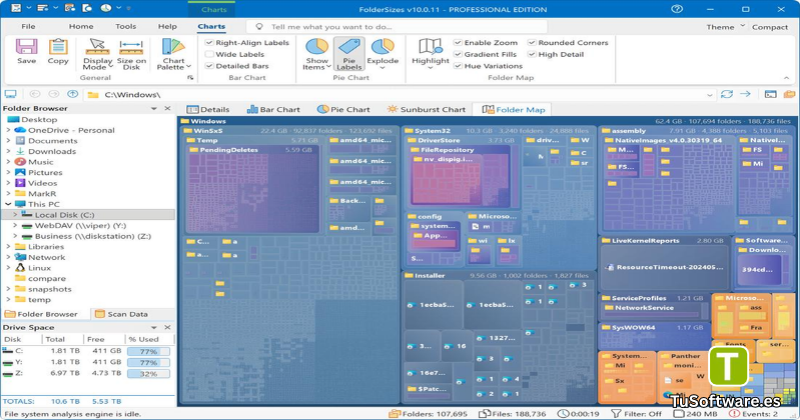Click the Z: drive 32% used bar
The height and width of the screenshot is (420, 800).
(x=148, y=373)
